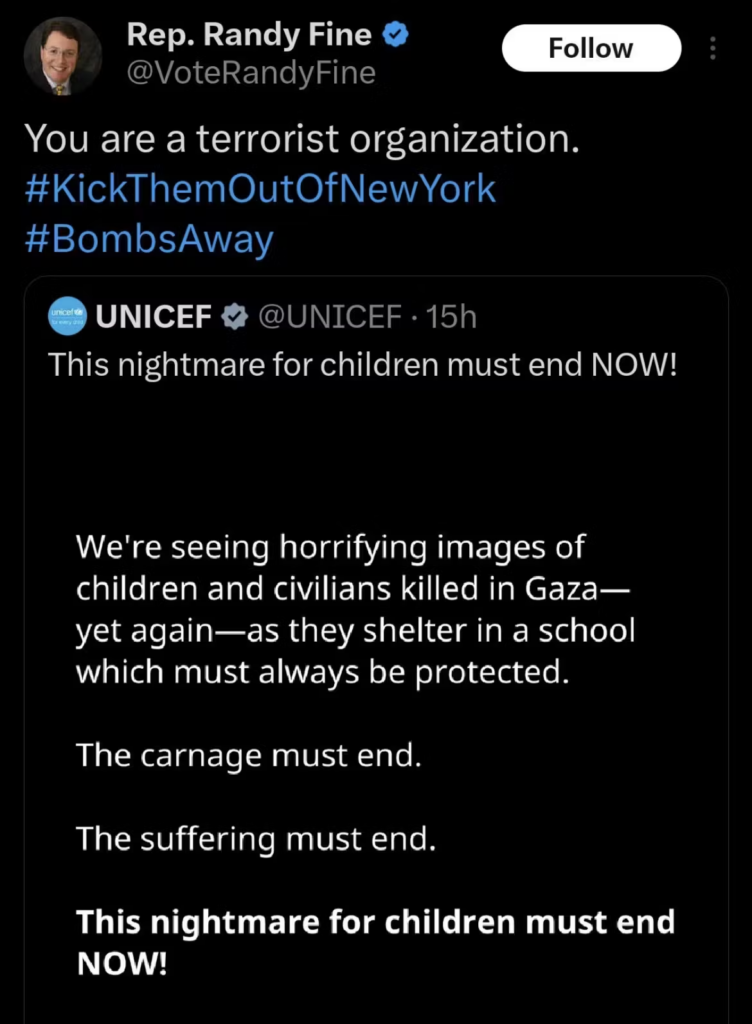Click the verified badge beside Rep. Randy Fine
Screen dimensions: 752x1024
coord(397,35)
